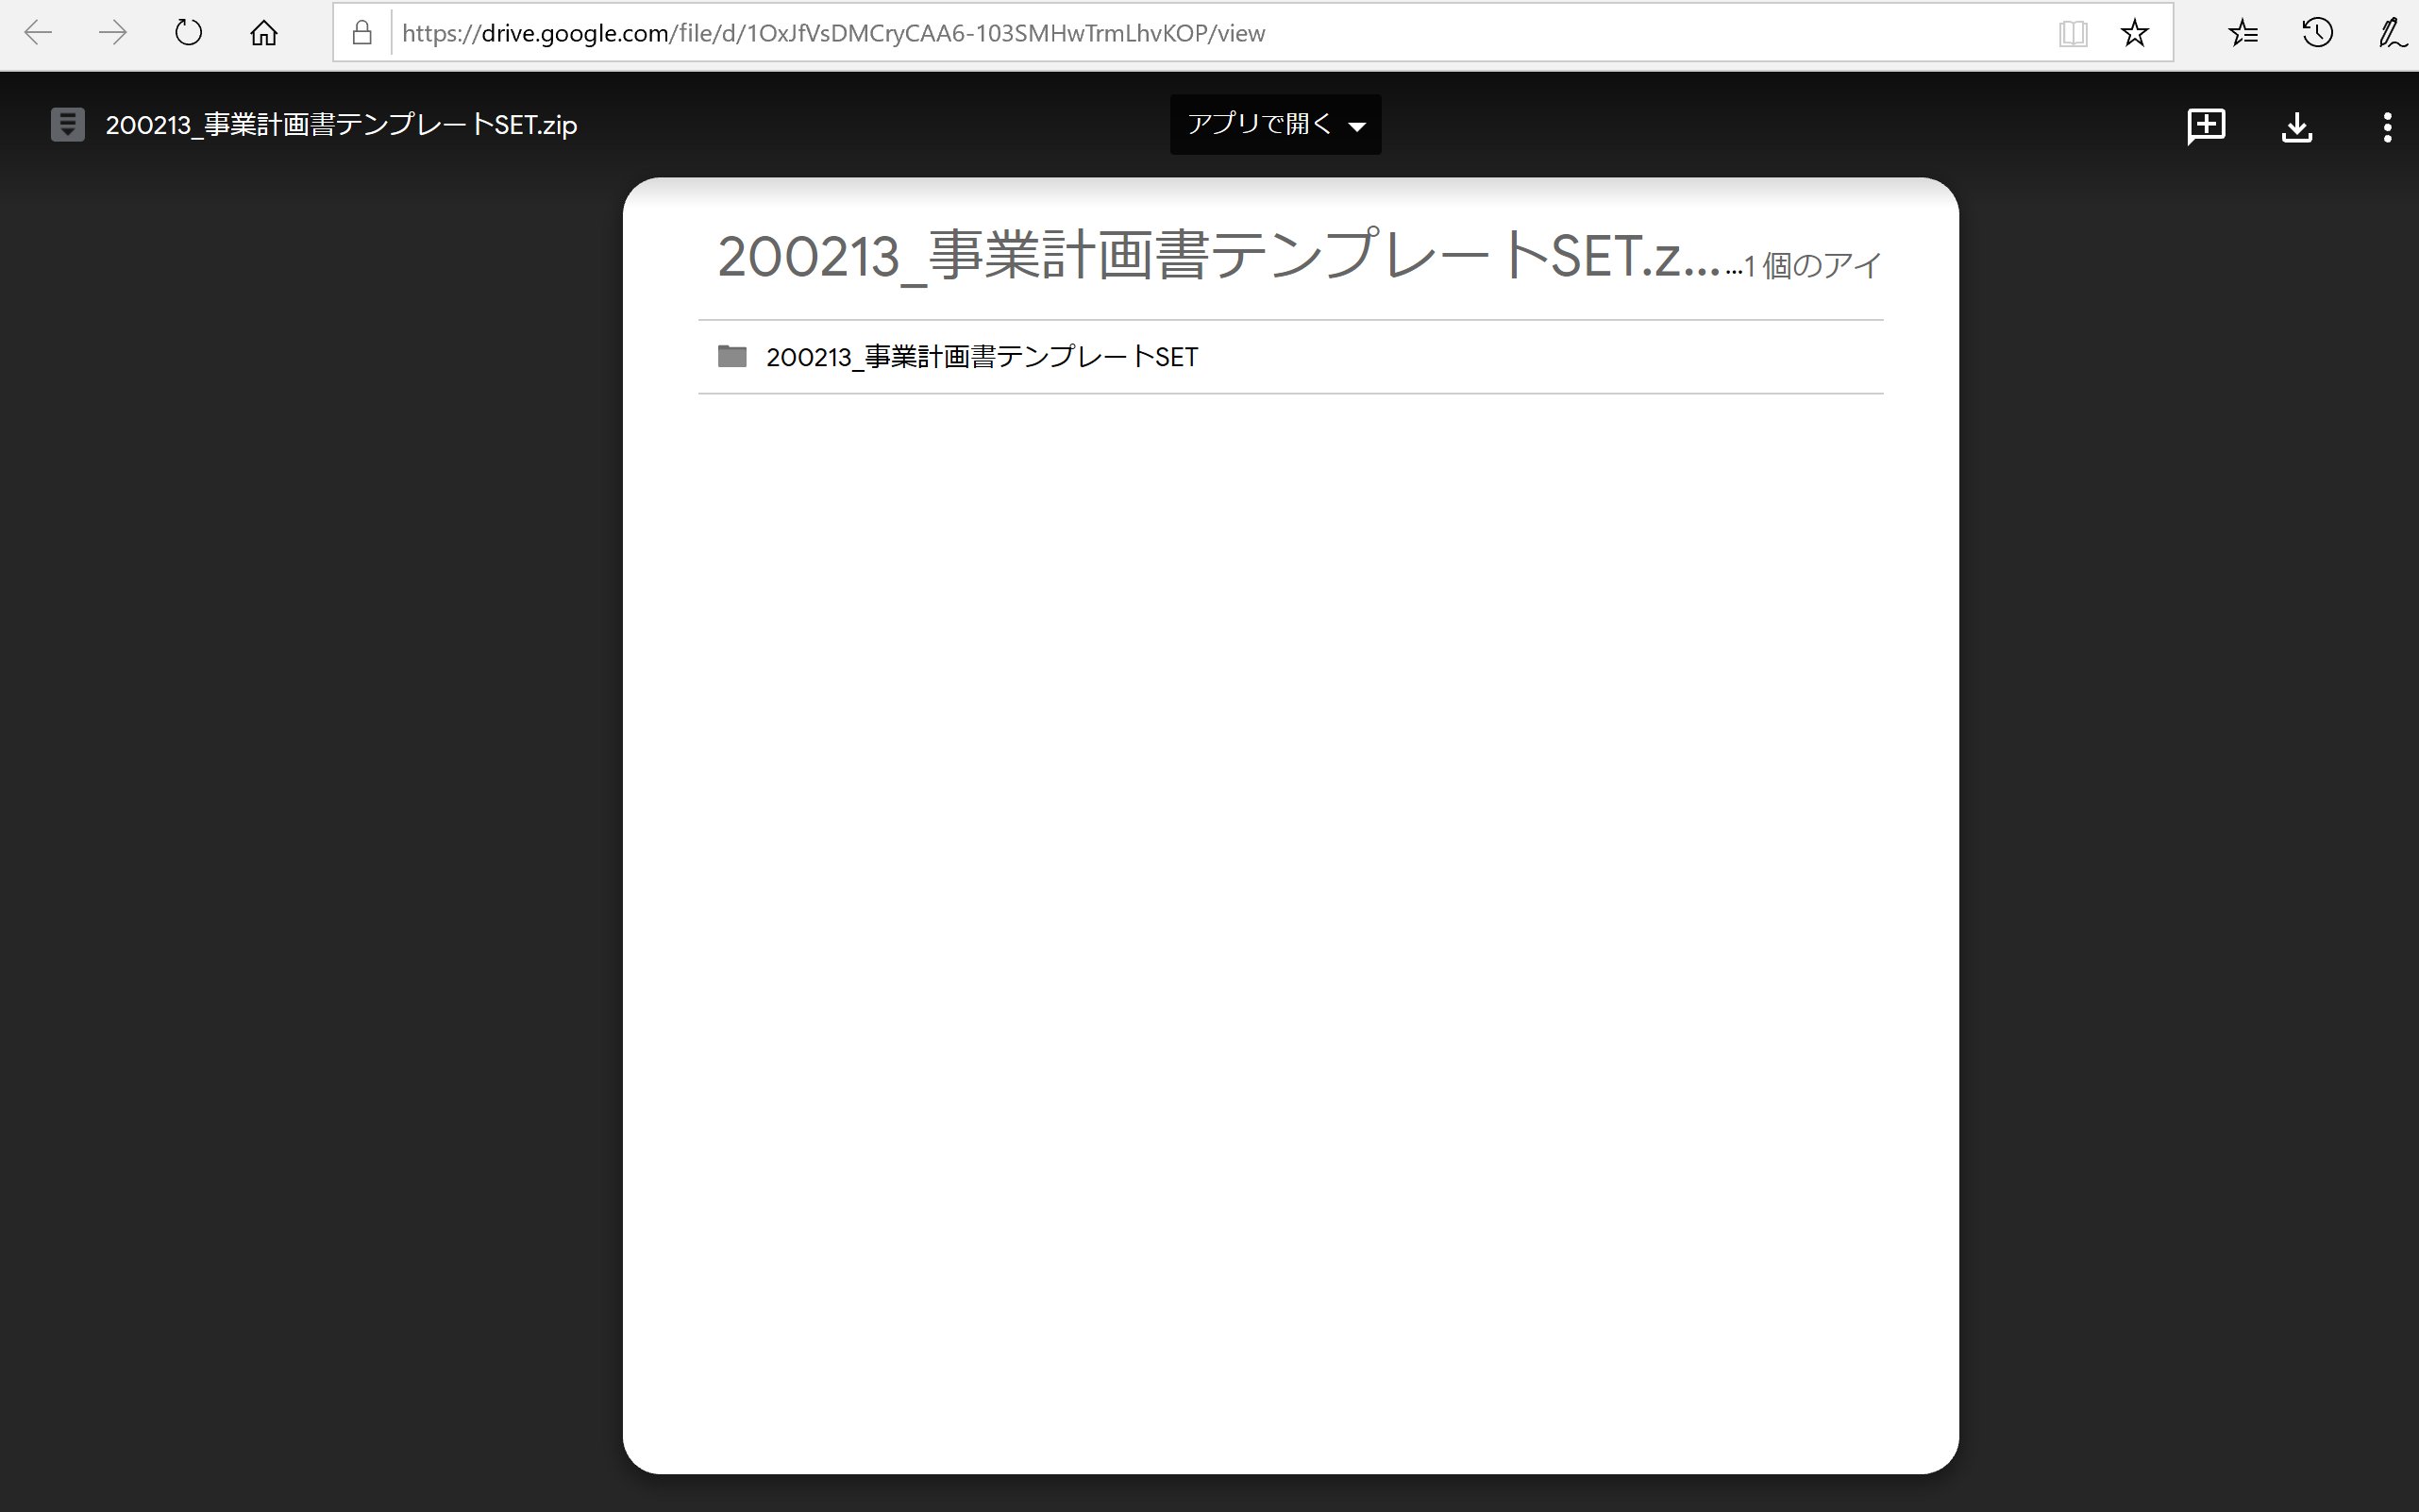2419x1512 pixels.
Task: Download the zip file
Action: (2297, 126)
